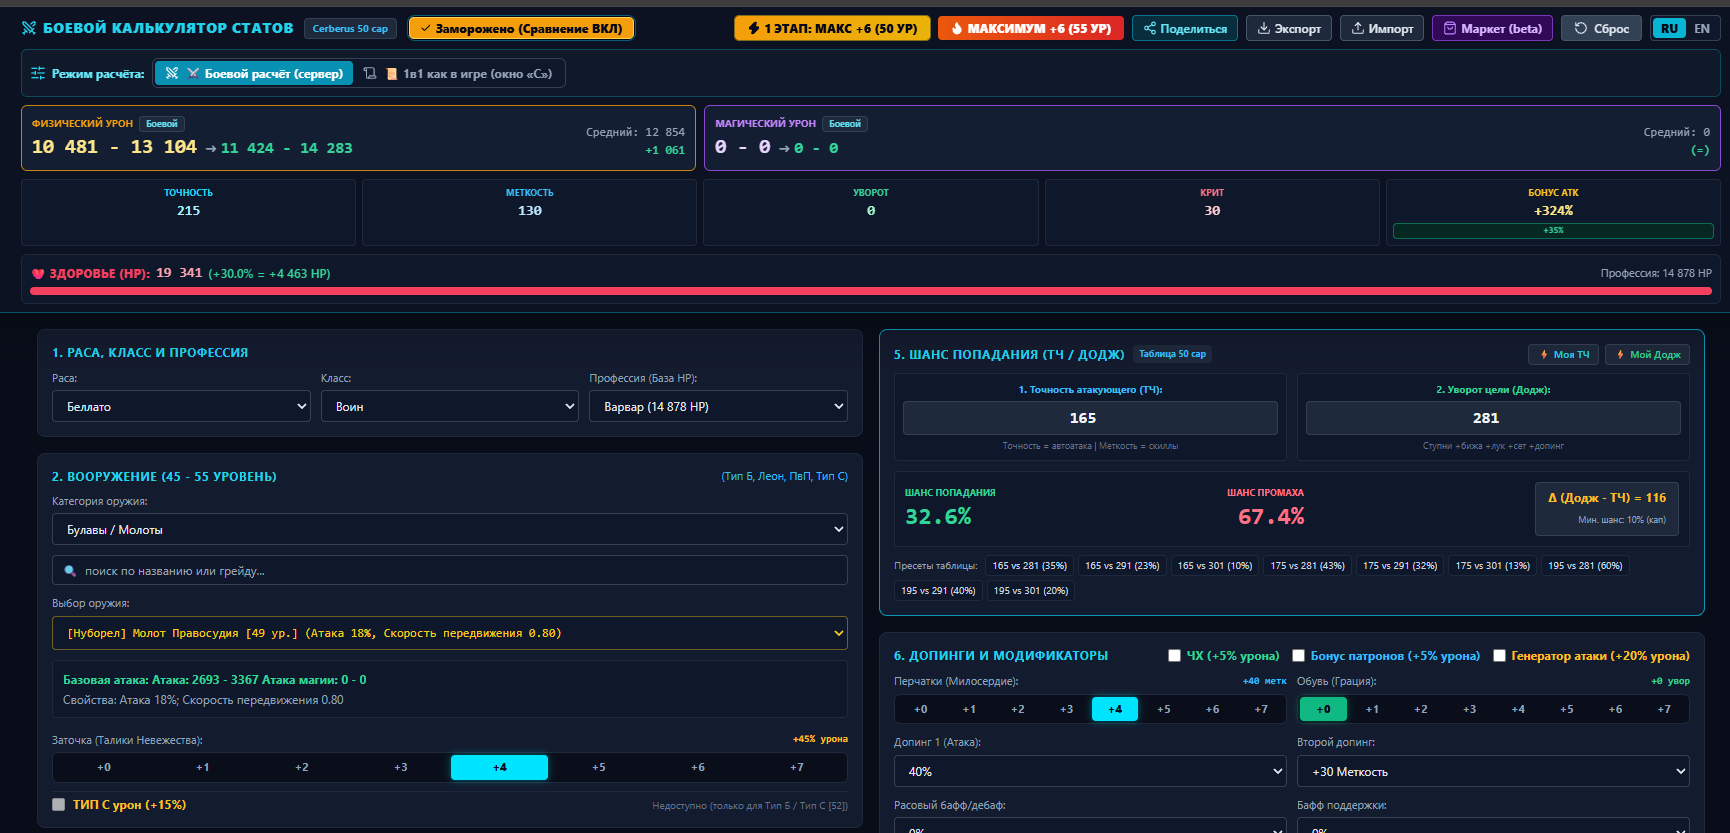
Task: Choose the 195 vs 301 (20%) preset
Action: (x=1031, y=591)
